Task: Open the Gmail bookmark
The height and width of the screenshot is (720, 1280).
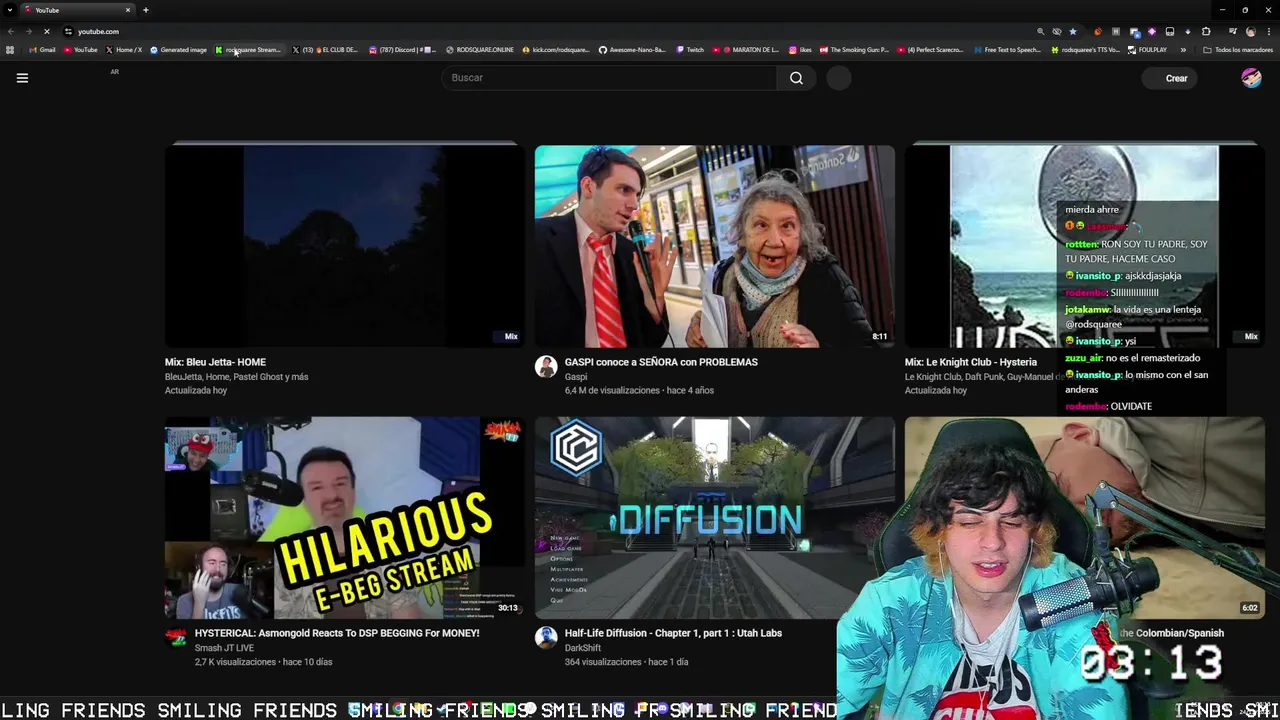Action: 42,50
